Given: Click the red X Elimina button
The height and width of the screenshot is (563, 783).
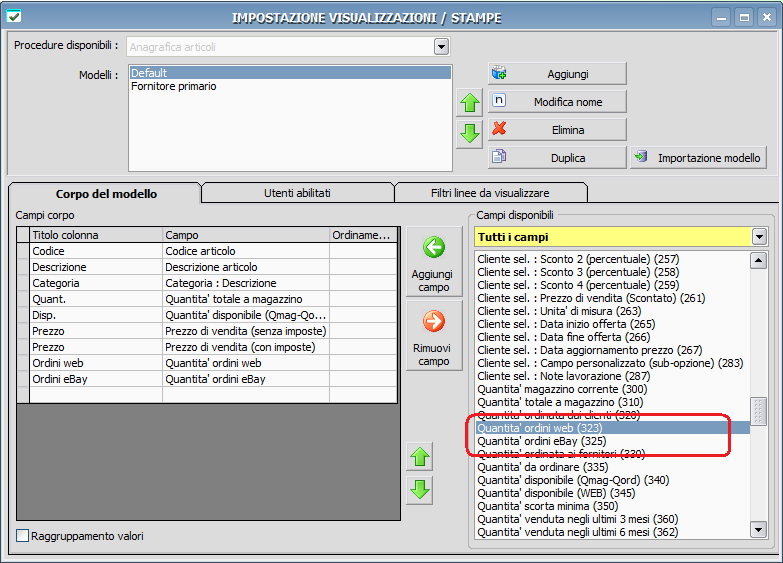Looking at the screenshot, I should click(x=557, y=130).
